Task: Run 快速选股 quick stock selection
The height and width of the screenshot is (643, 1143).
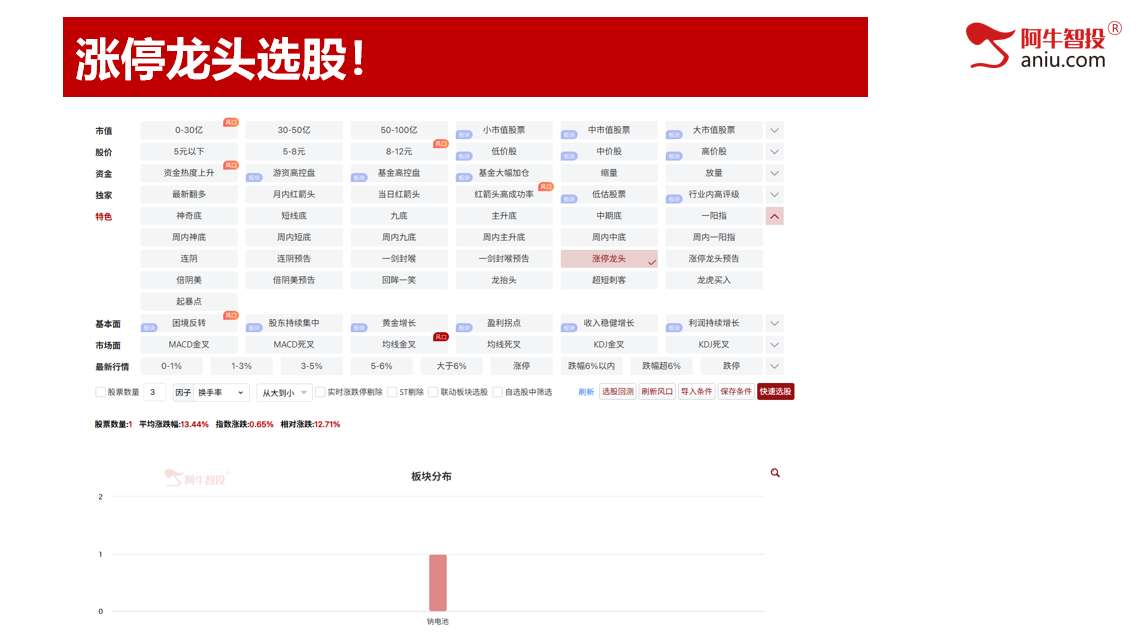Action: (x=776, y=391)
